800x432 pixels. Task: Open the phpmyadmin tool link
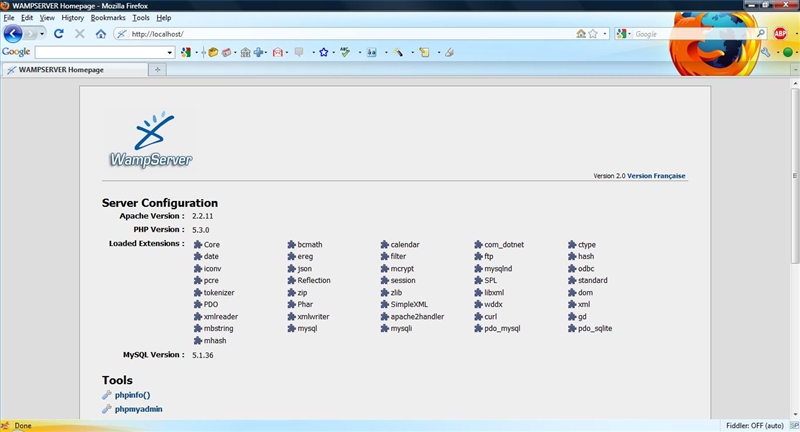[x=138, y=409]
